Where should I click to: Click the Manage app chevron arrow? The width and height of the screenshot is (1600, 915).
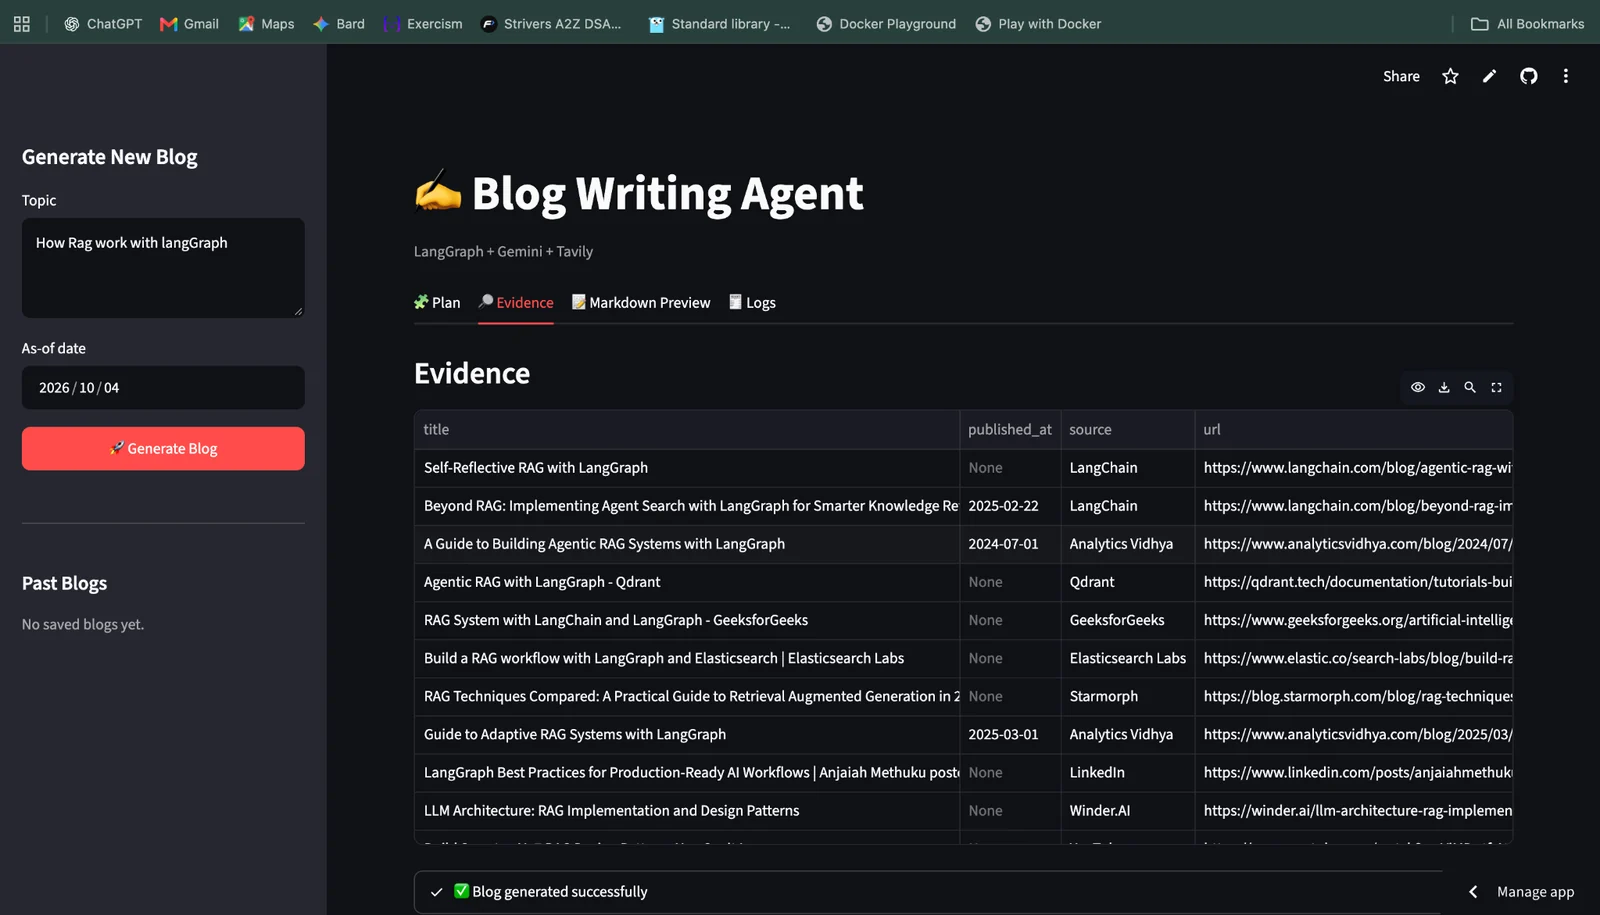1473,892
